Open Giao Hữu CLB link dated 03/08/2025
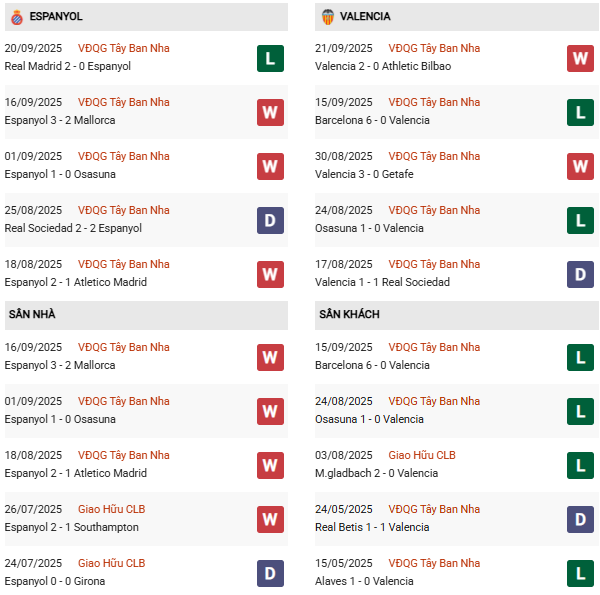 [x=422, y=455]
